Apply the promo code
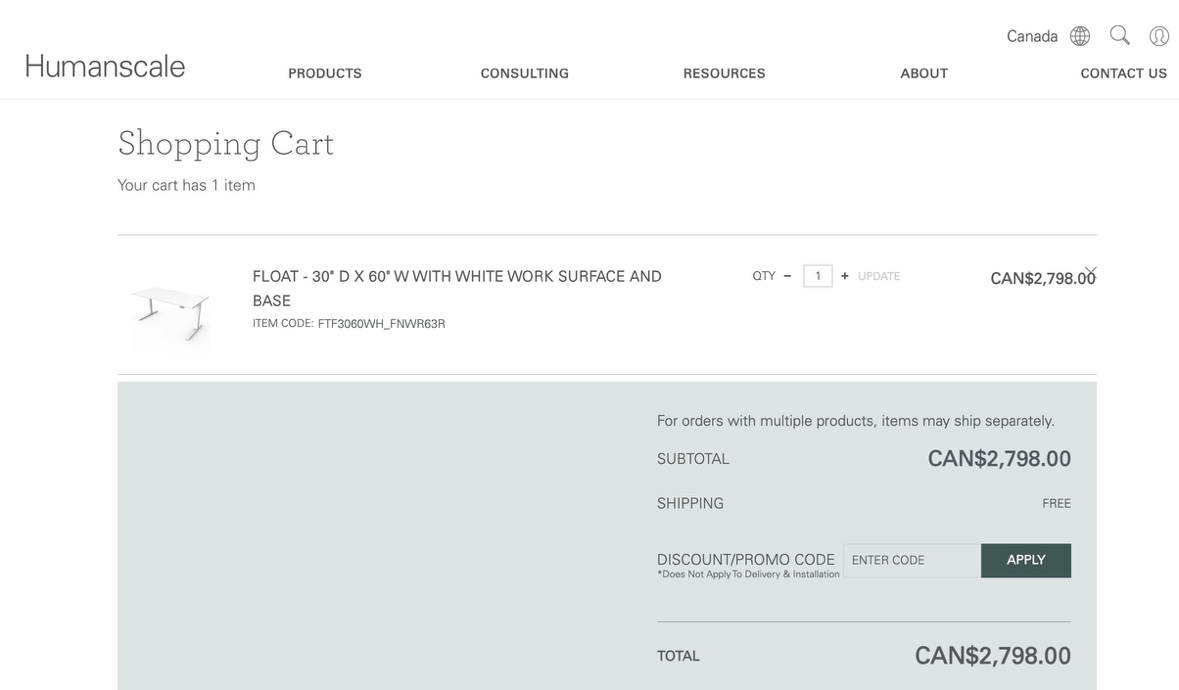The image size is (1179, 690). coord(1026,560)
